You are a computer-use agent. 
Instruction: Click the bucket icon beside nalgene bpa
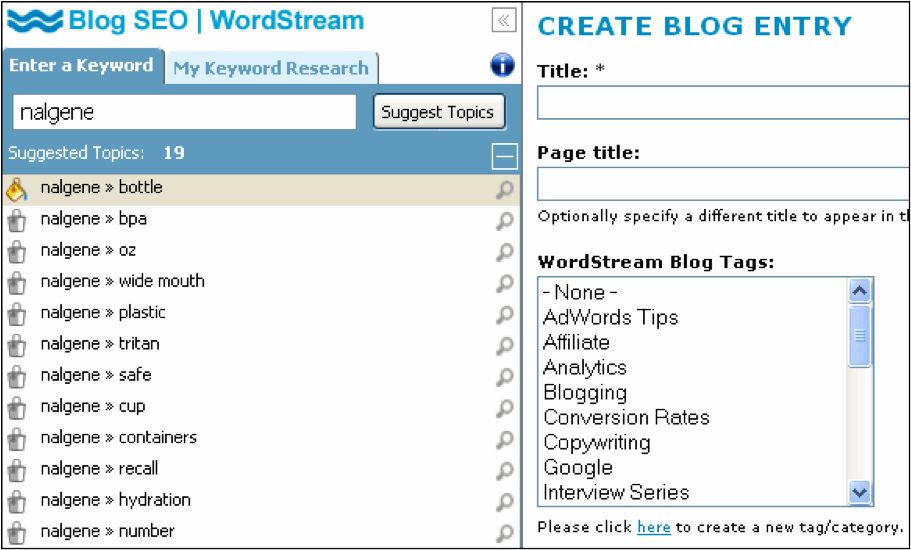tap(17, 221)
